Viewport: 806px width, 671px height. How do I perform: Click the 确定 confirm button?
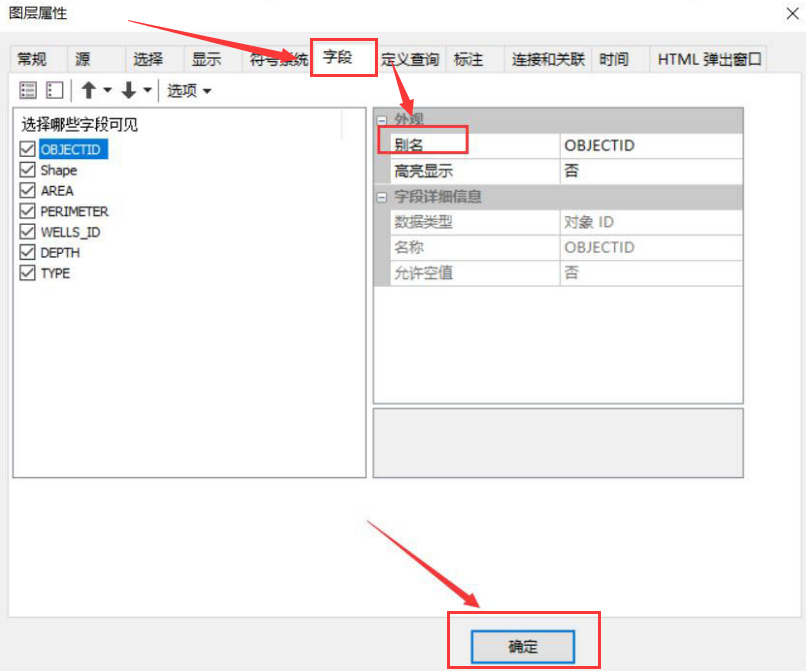[522, 646]
